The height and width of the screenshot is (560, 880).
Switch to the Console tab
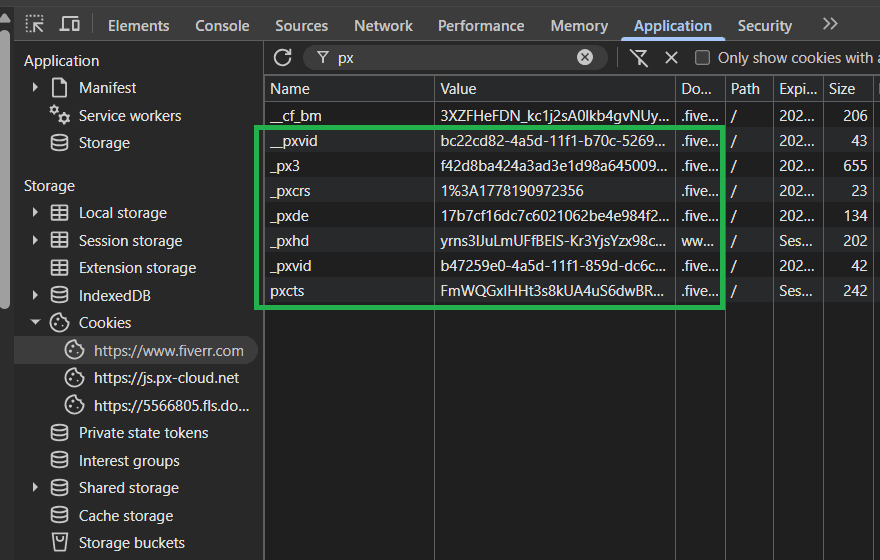coord(222,26)
